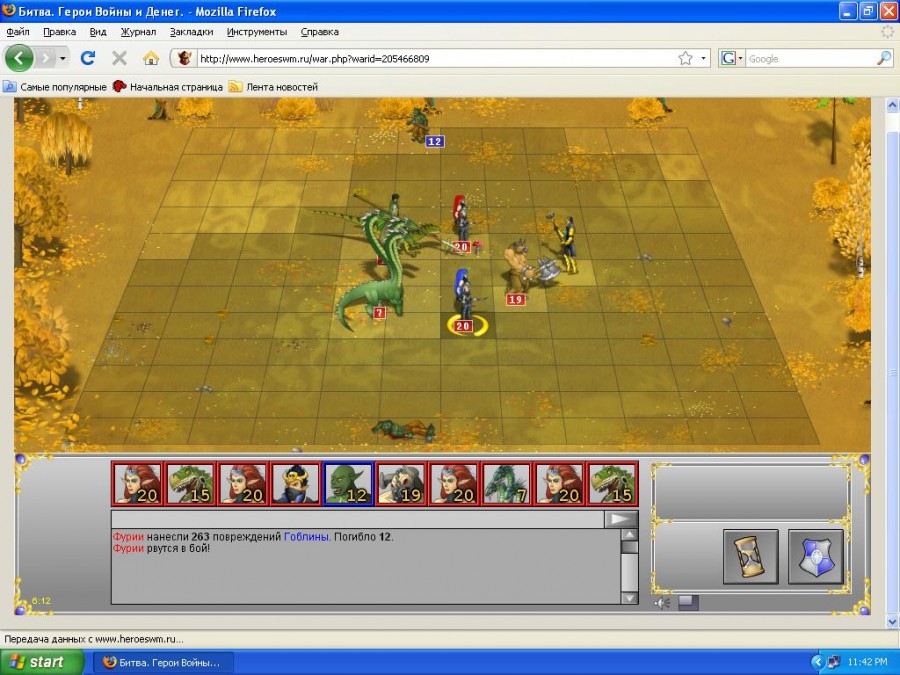This screenshot has height=675, width=900.
Task: Open the Вид menu
Action: (98, 32)
